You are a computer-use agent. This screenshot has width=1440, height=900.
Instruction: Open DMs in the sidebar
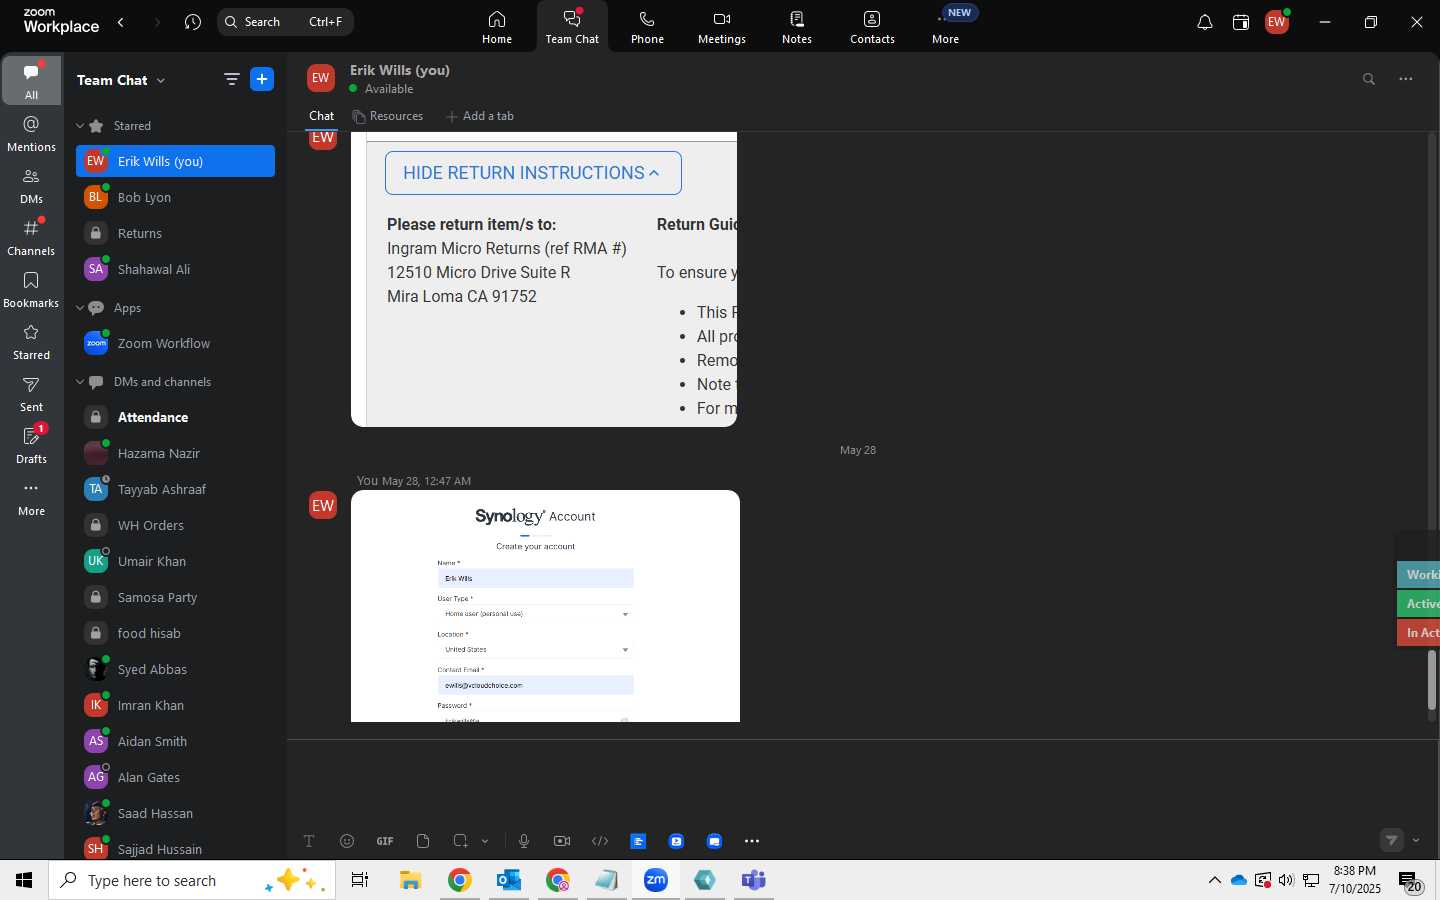pyautogui.click(x=32, y=186)
